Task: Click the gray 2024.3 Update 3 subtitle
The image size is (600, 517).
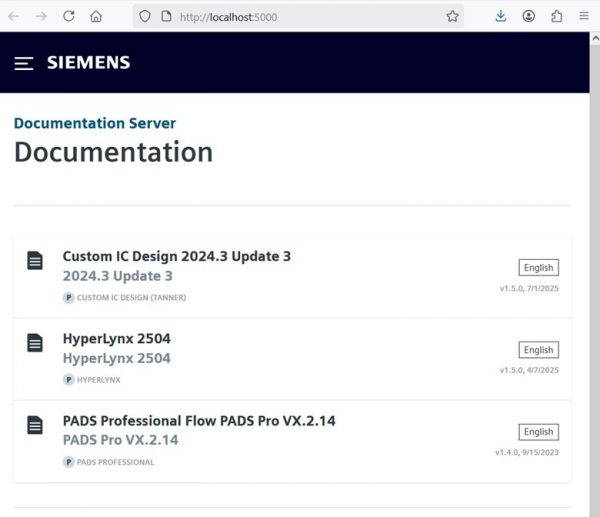Action: pyautogui.click(x=117, y=276)
